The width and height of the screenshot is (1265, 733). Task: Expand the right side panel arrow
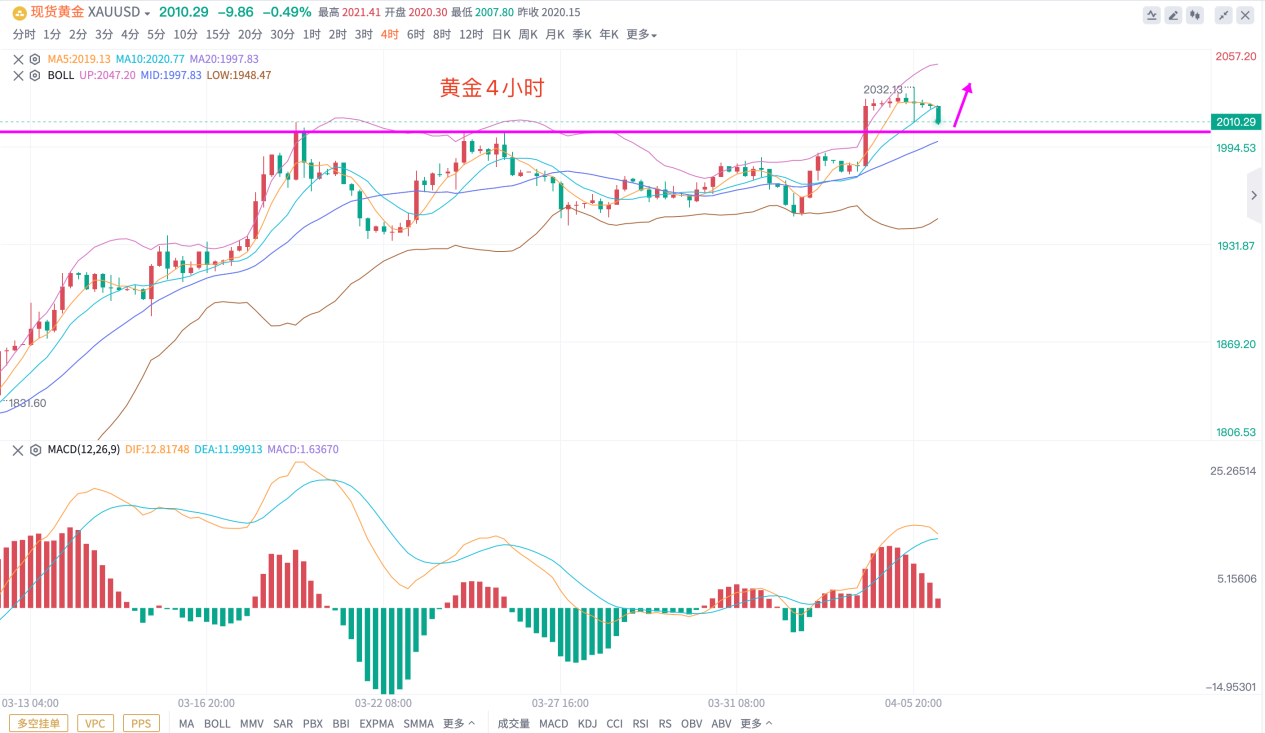[1254, 197]
